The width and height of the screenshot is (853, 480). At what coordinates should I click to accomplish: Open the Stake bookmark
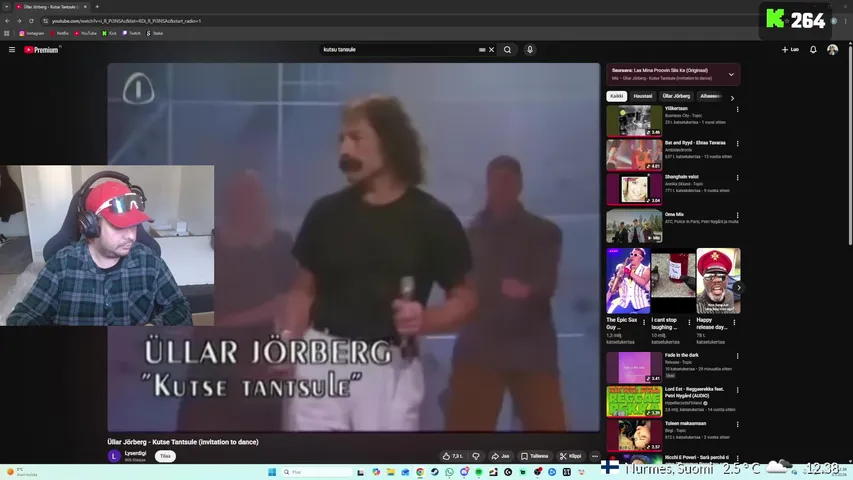[x=154, y=33]
